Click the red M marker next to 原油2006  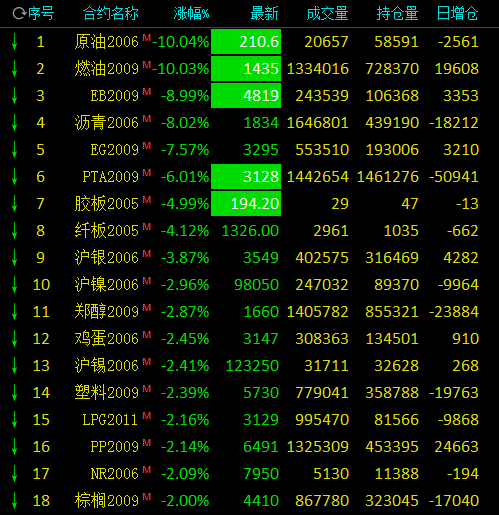147,38
